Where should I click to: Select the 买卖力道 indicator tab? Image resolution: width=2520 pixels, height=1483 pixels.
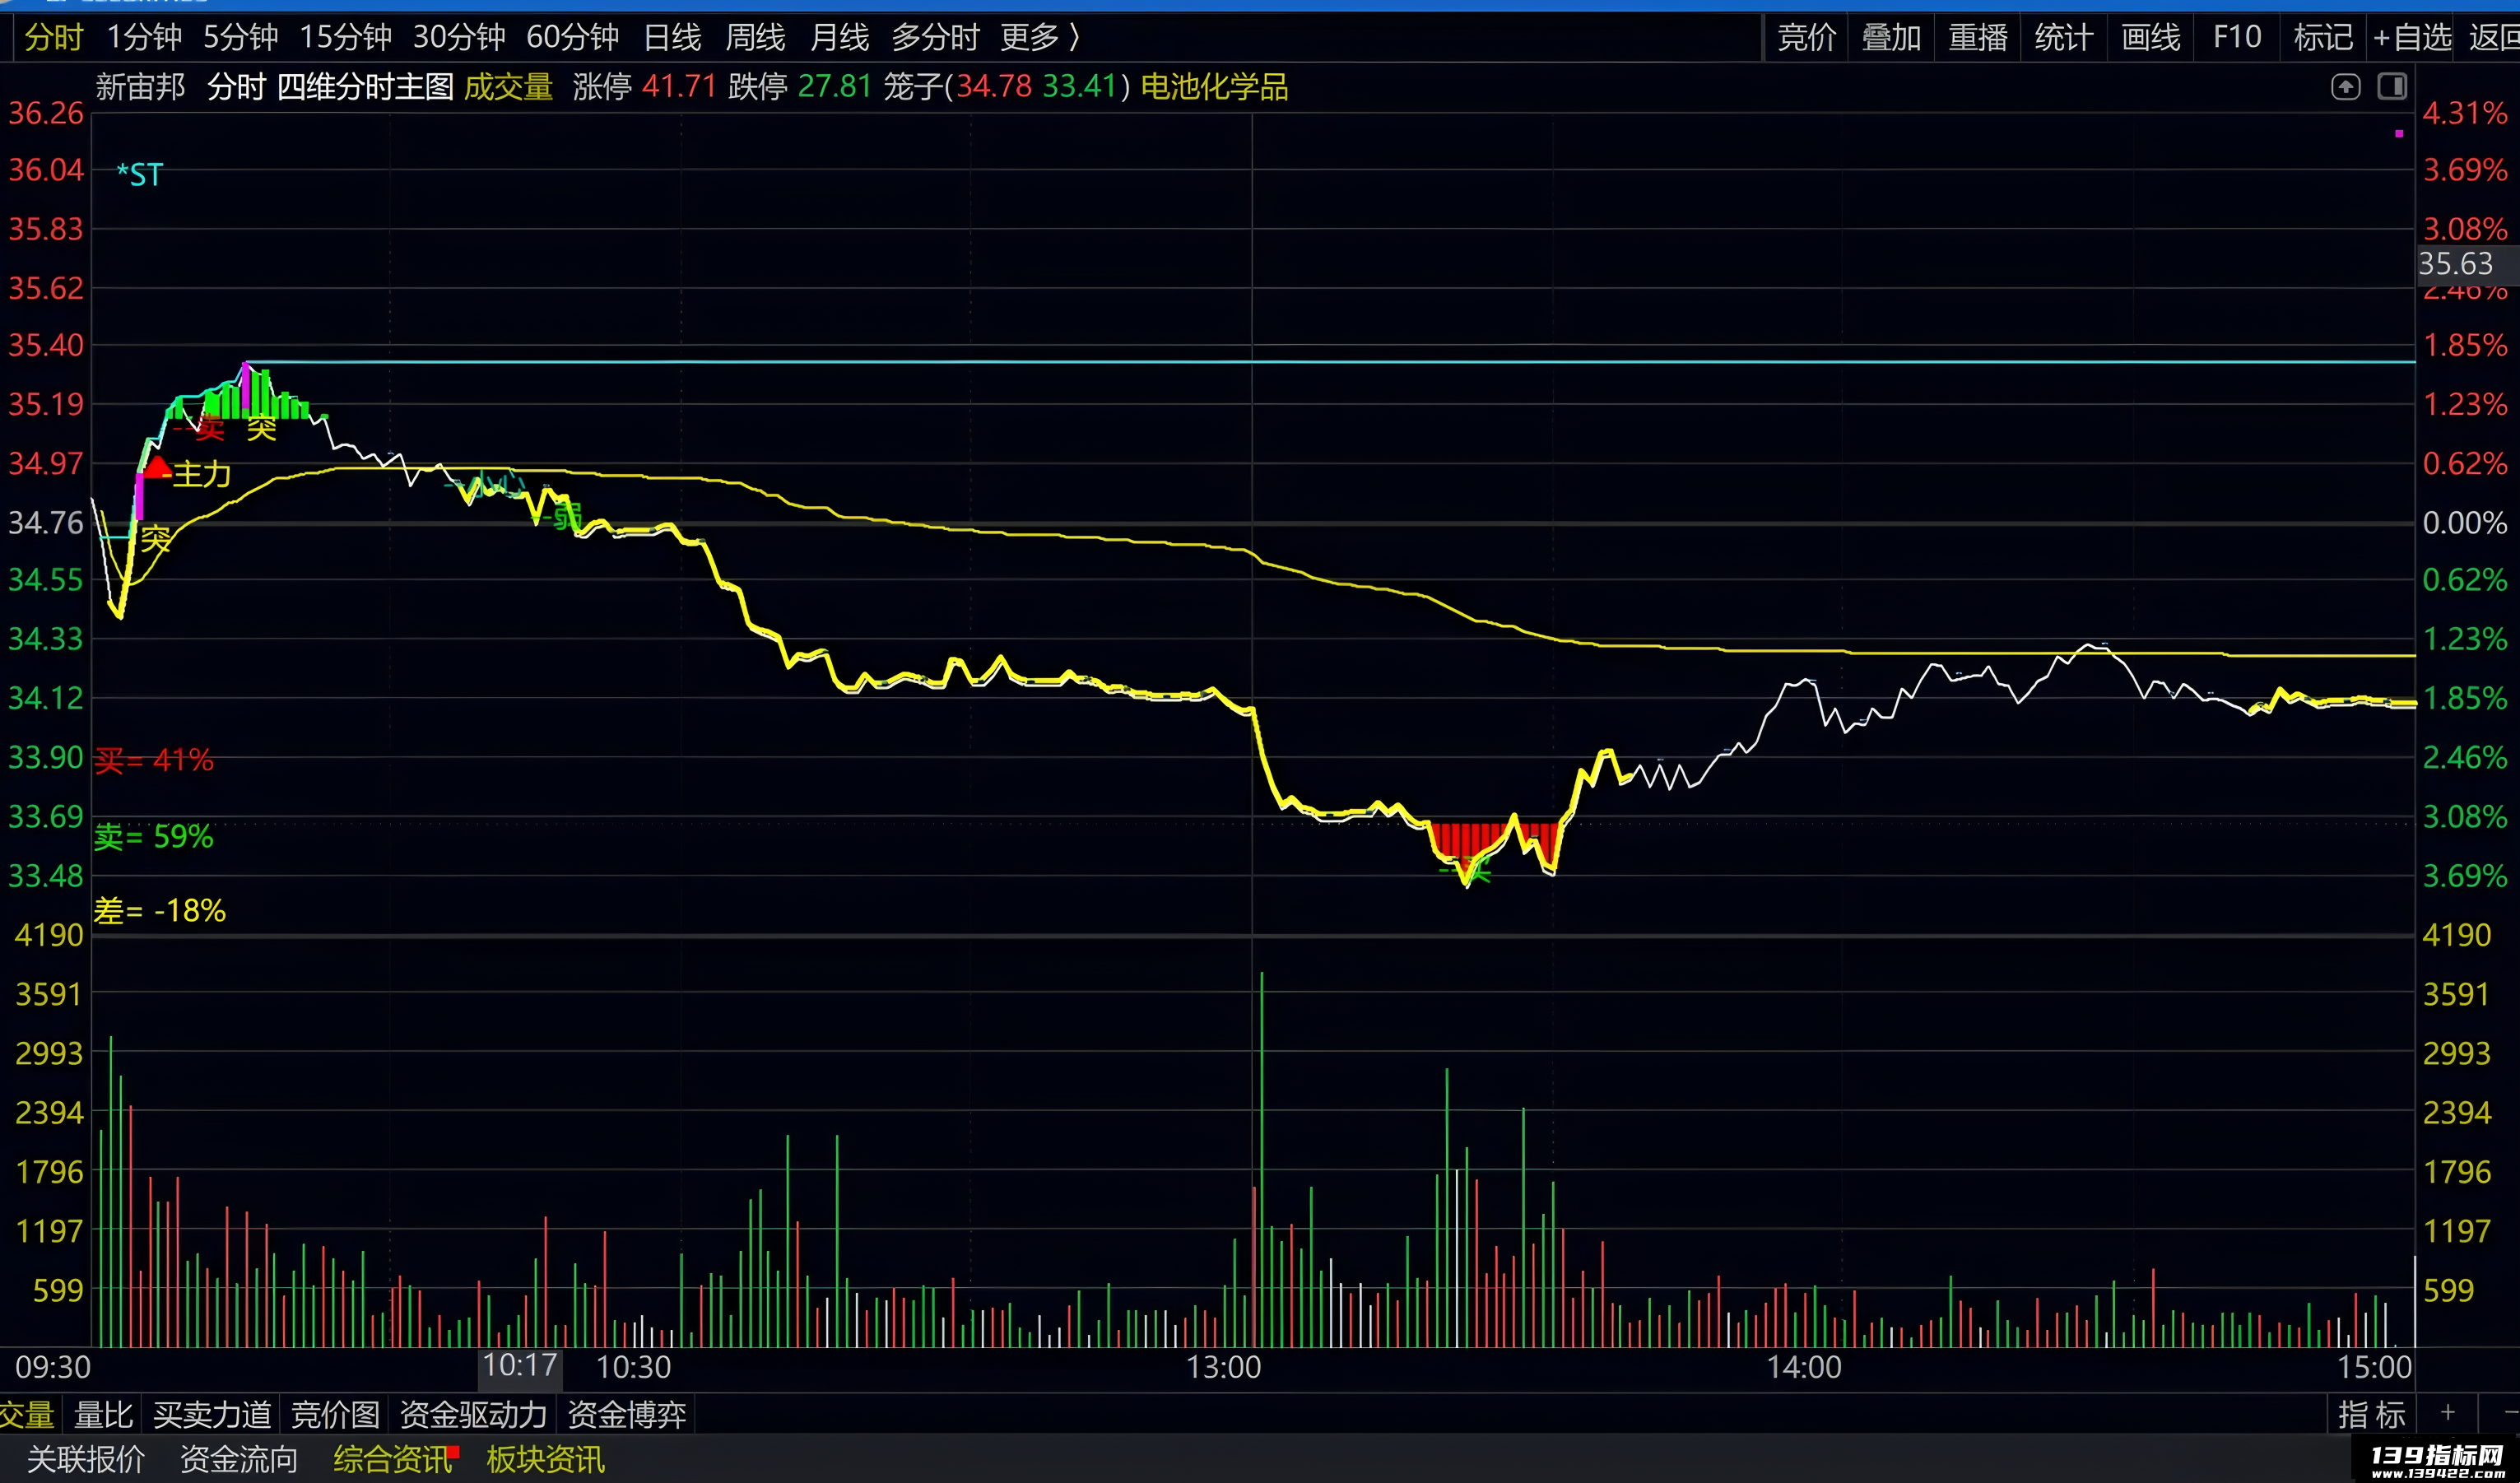point(212,1414)
